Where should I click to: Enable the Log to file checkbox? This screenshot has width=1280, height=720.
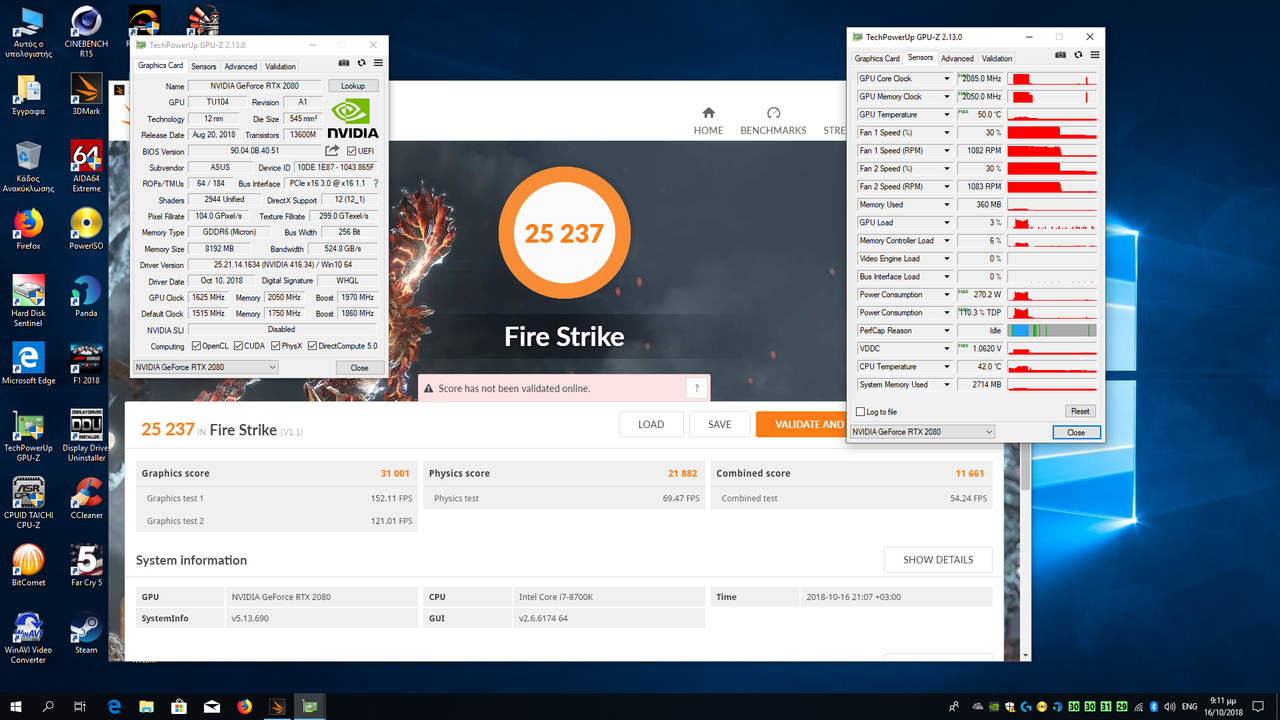[861, 412]
